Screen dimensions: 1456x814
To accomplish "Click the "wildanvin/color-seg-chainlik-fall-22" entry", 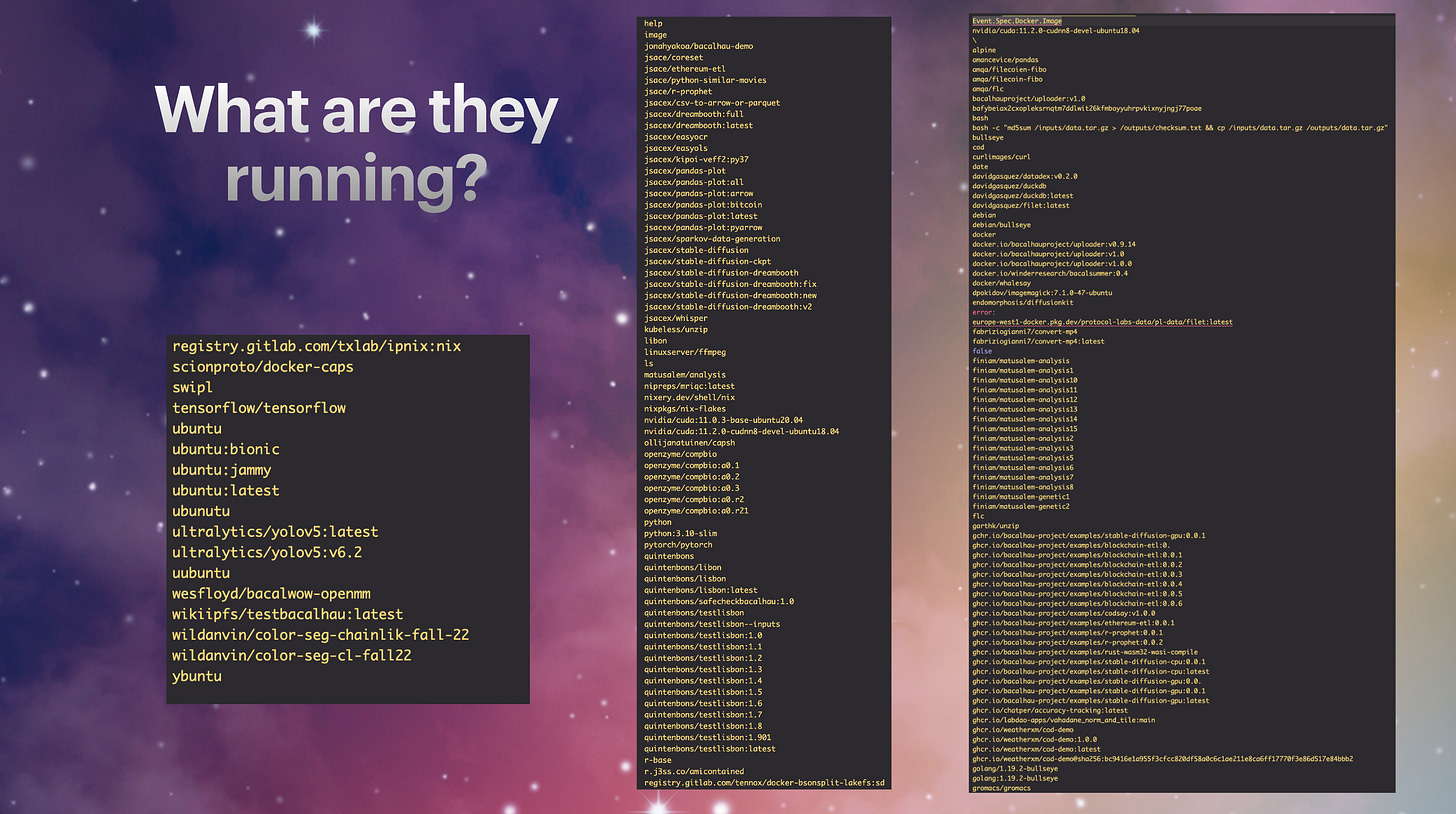I will coord(321,634).
